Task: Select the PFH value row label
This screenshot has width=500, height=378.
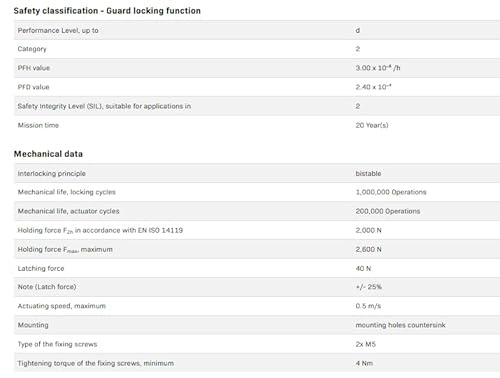Action: [34, 68]
